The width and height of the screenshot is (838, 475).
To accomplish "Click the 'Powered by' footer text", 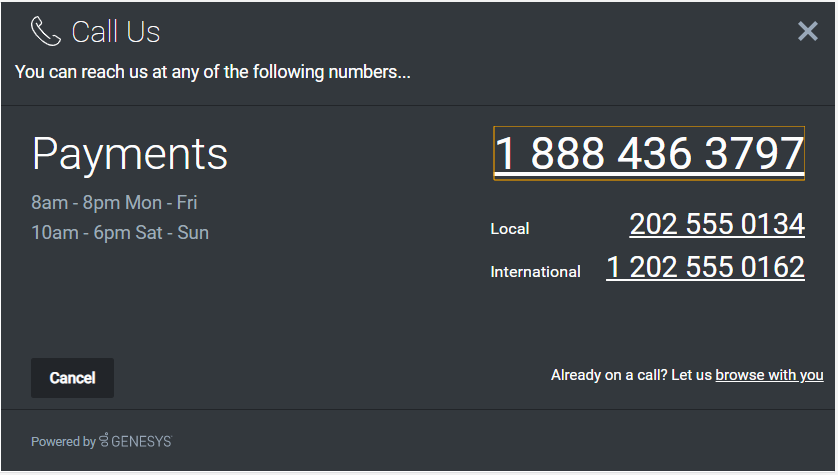I will (x=63, y=441).
